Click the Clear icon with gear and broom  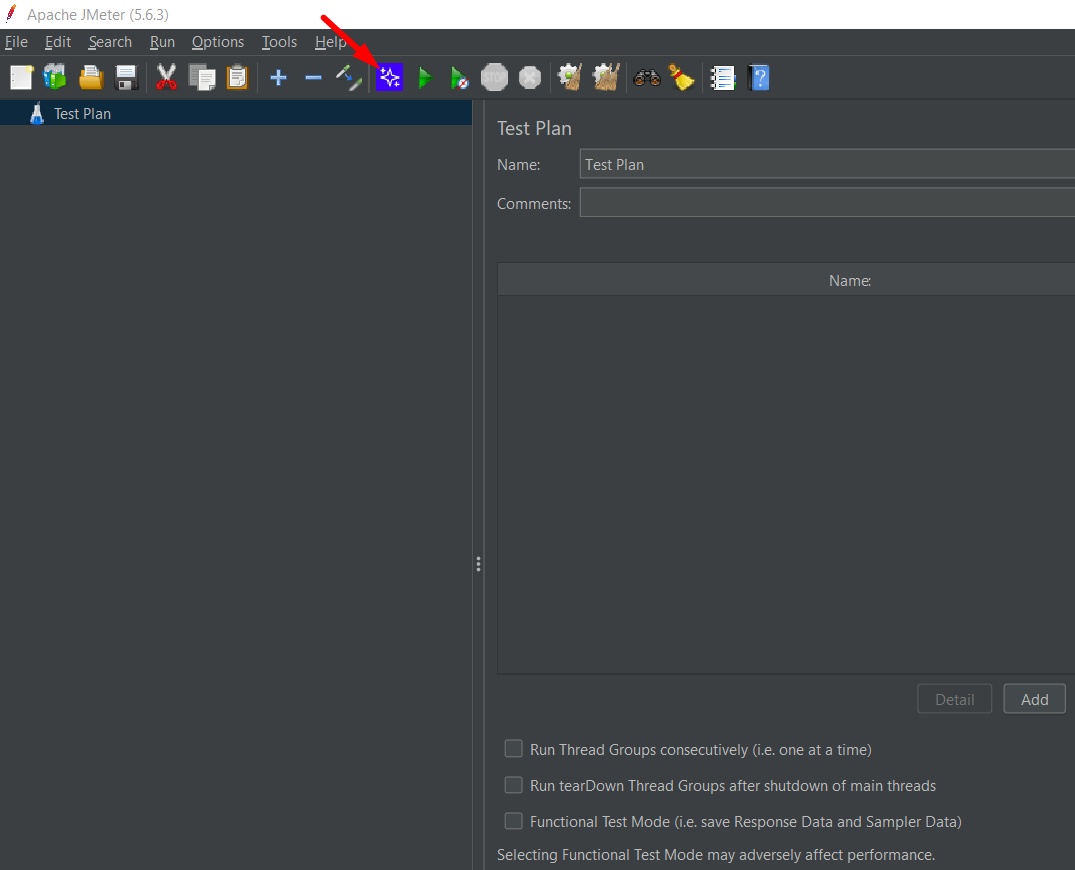(570, 77)
